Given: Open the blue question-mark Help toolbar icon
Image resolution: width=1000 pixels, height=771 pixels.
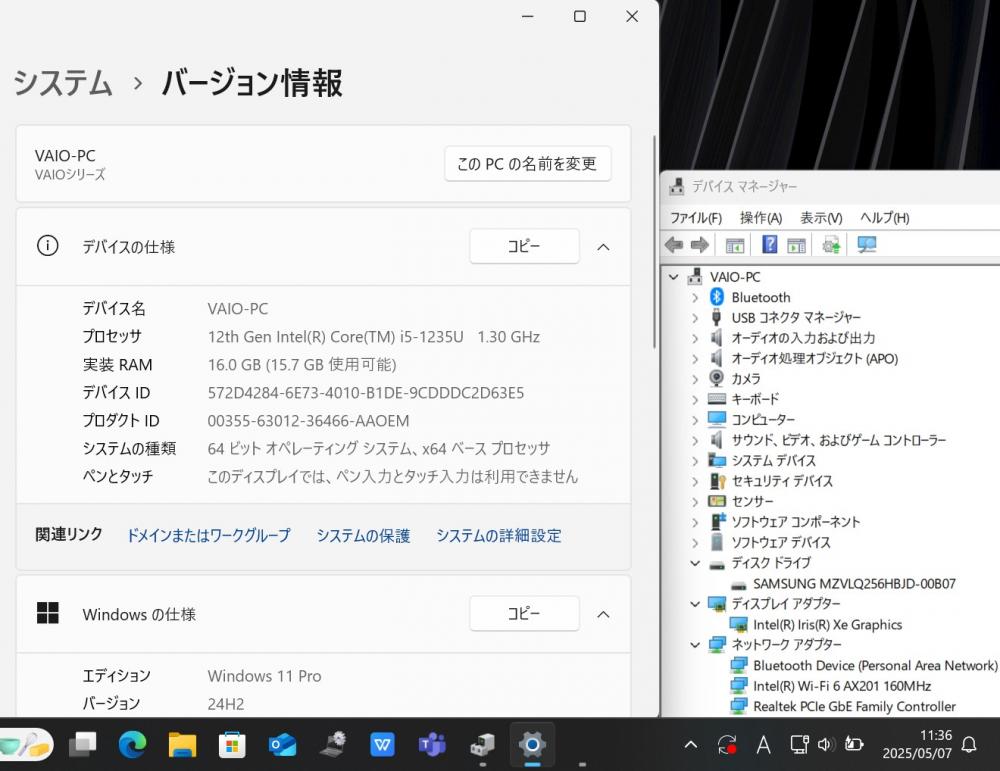Looking at the screenshot, I should pyautogui.click(x=770, y=244).
